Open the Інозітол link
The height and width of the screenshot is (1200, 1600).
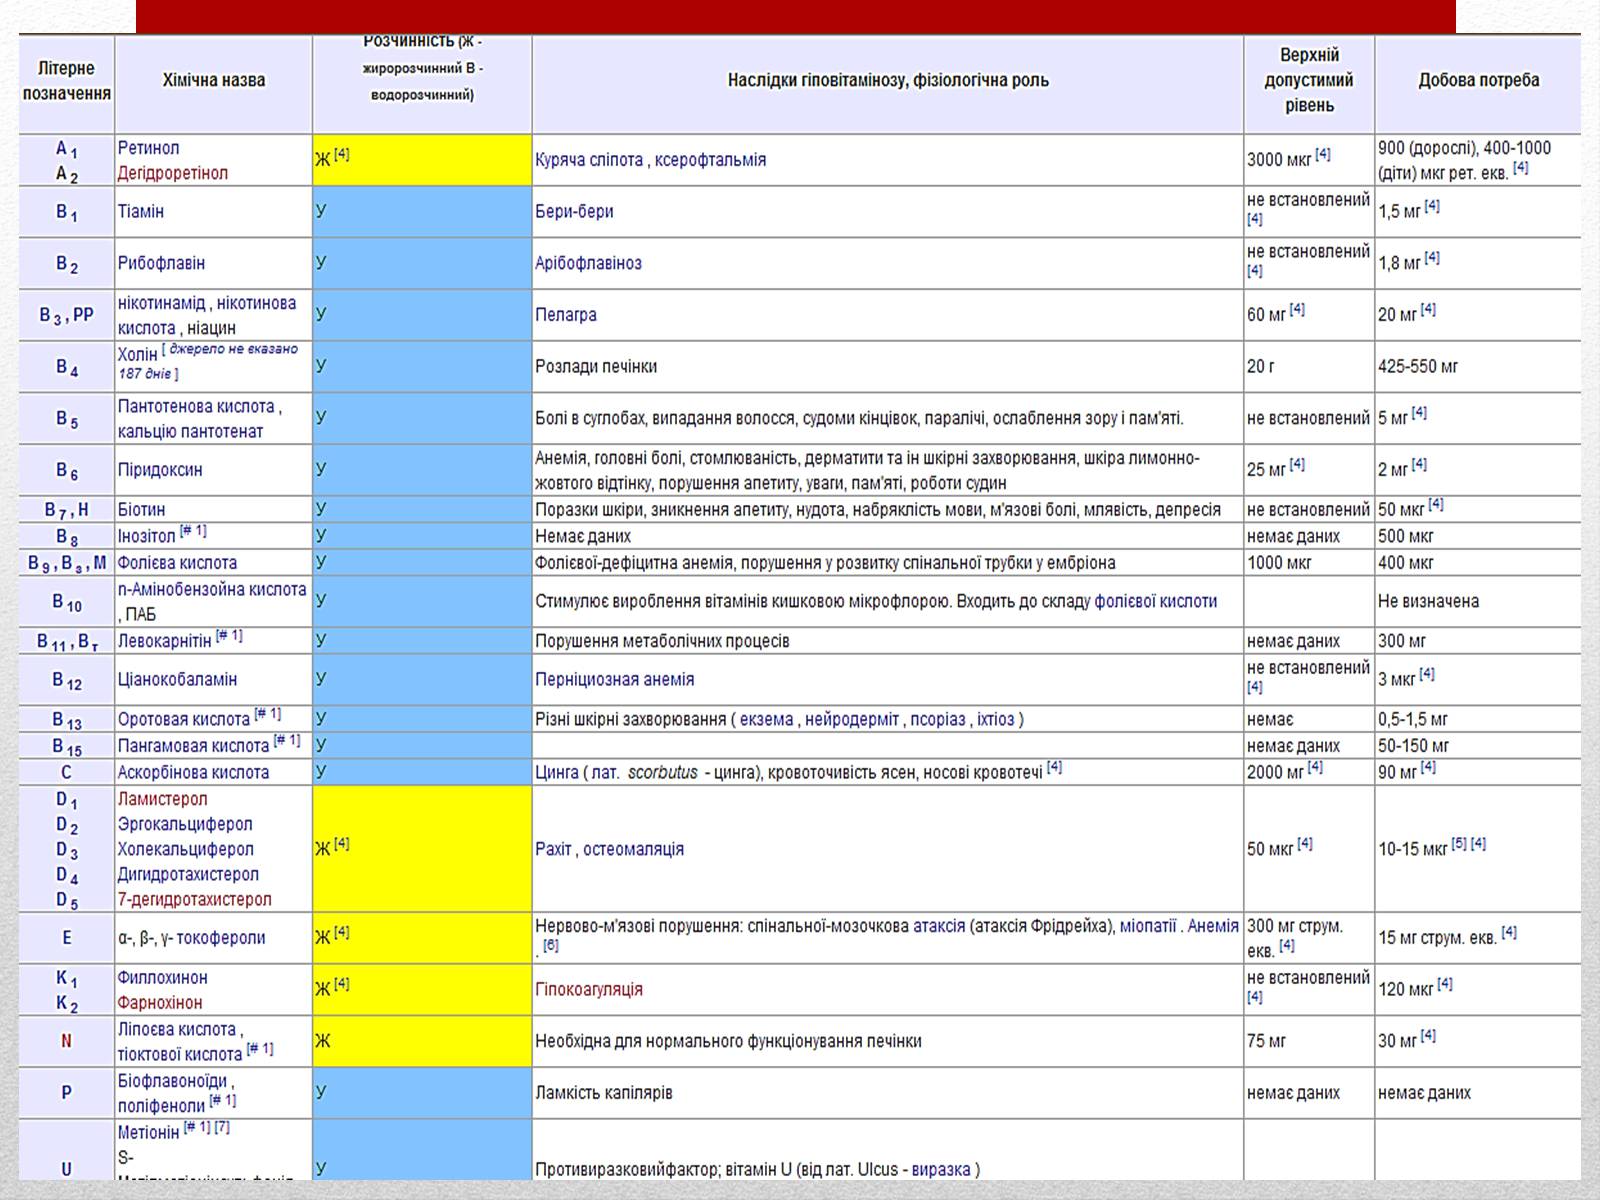point(146,537)
